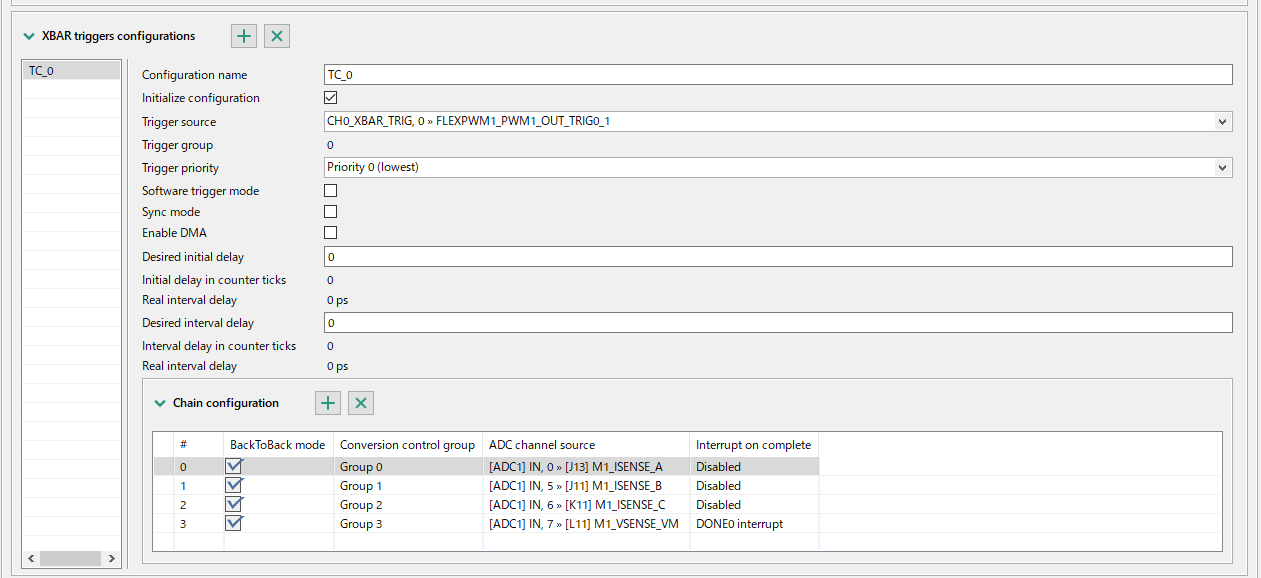Collapse the XBAR triggers configurations section
The height and width of the screenshot is (578, 1261).
[x=28, y=35]
